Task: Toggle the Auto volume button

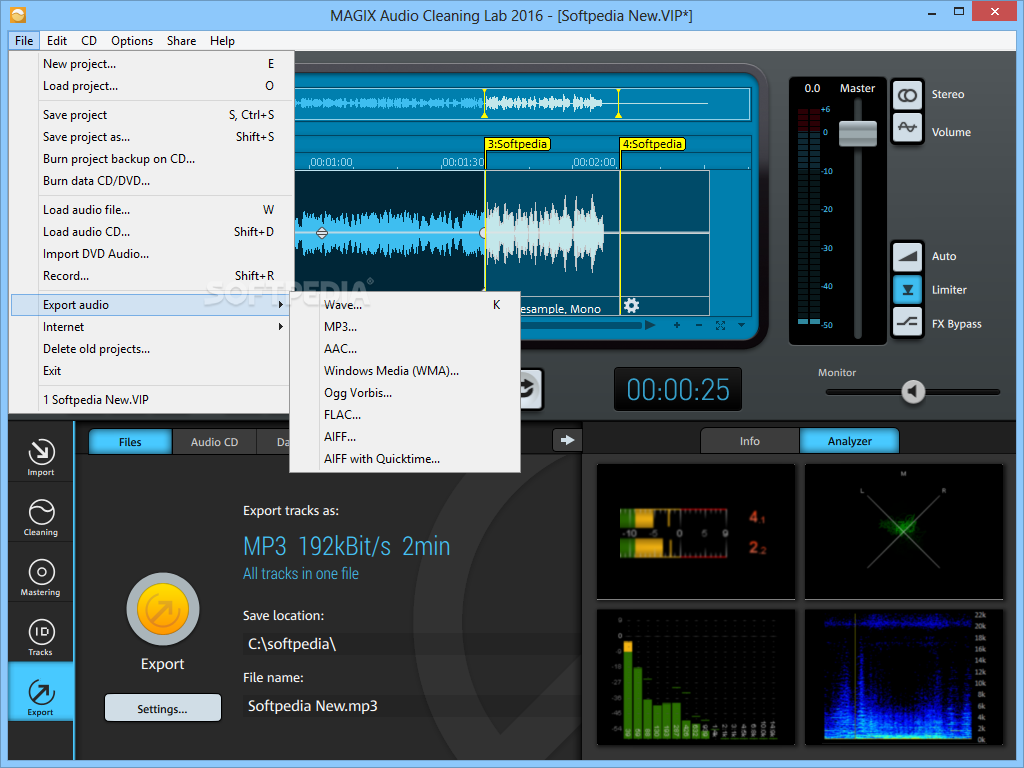Action: [907, 256]
